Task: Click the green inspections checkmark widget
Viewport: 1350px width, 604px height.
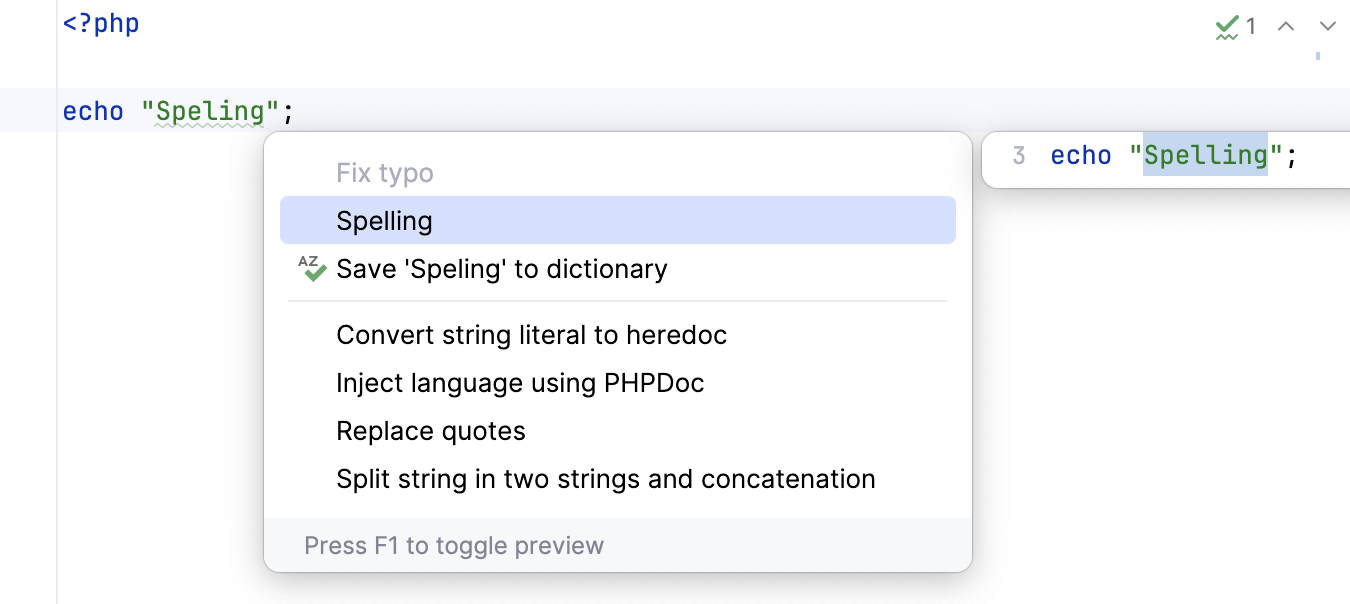Action: (x=1227, y=27)
